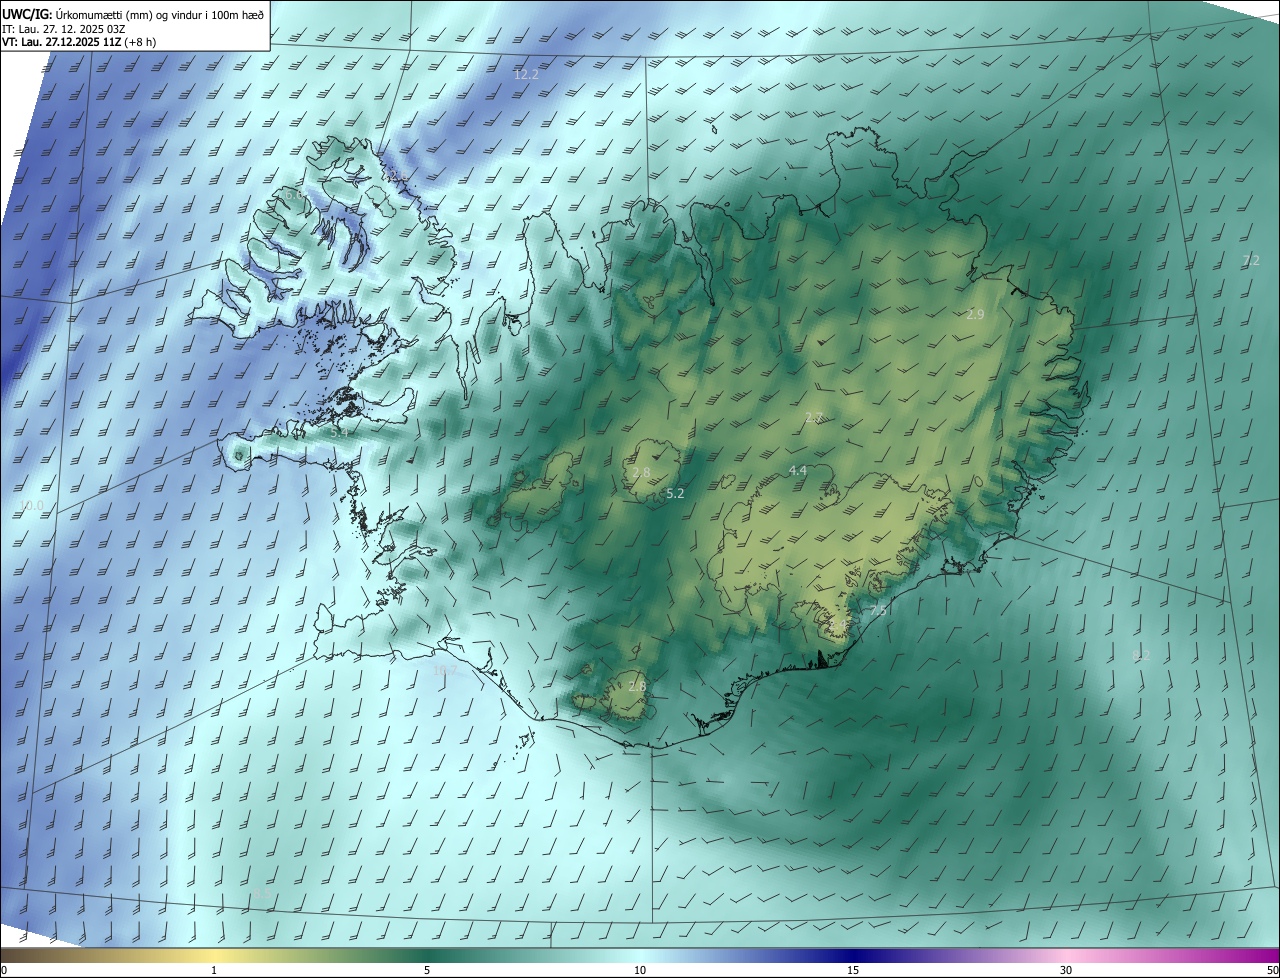Click the 1 tick on the color scale

[x=214, y=970]
